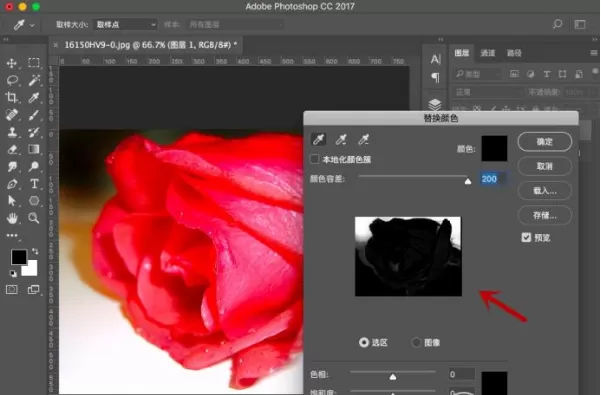The height and width of the screenshot is (395, 601).
Task: Pick the Eyedropper in Replace Color dialog
Action: (319, 139)
